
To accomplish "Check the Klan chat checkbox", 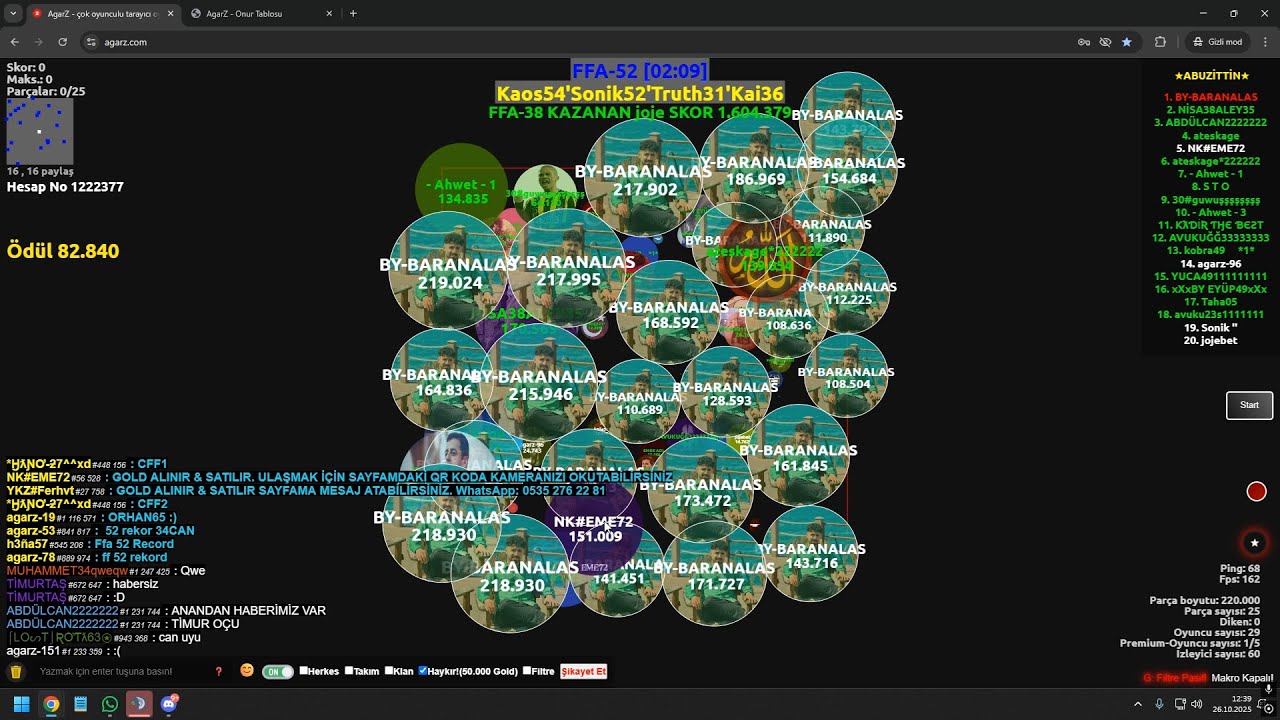I will tap(389, 671).
